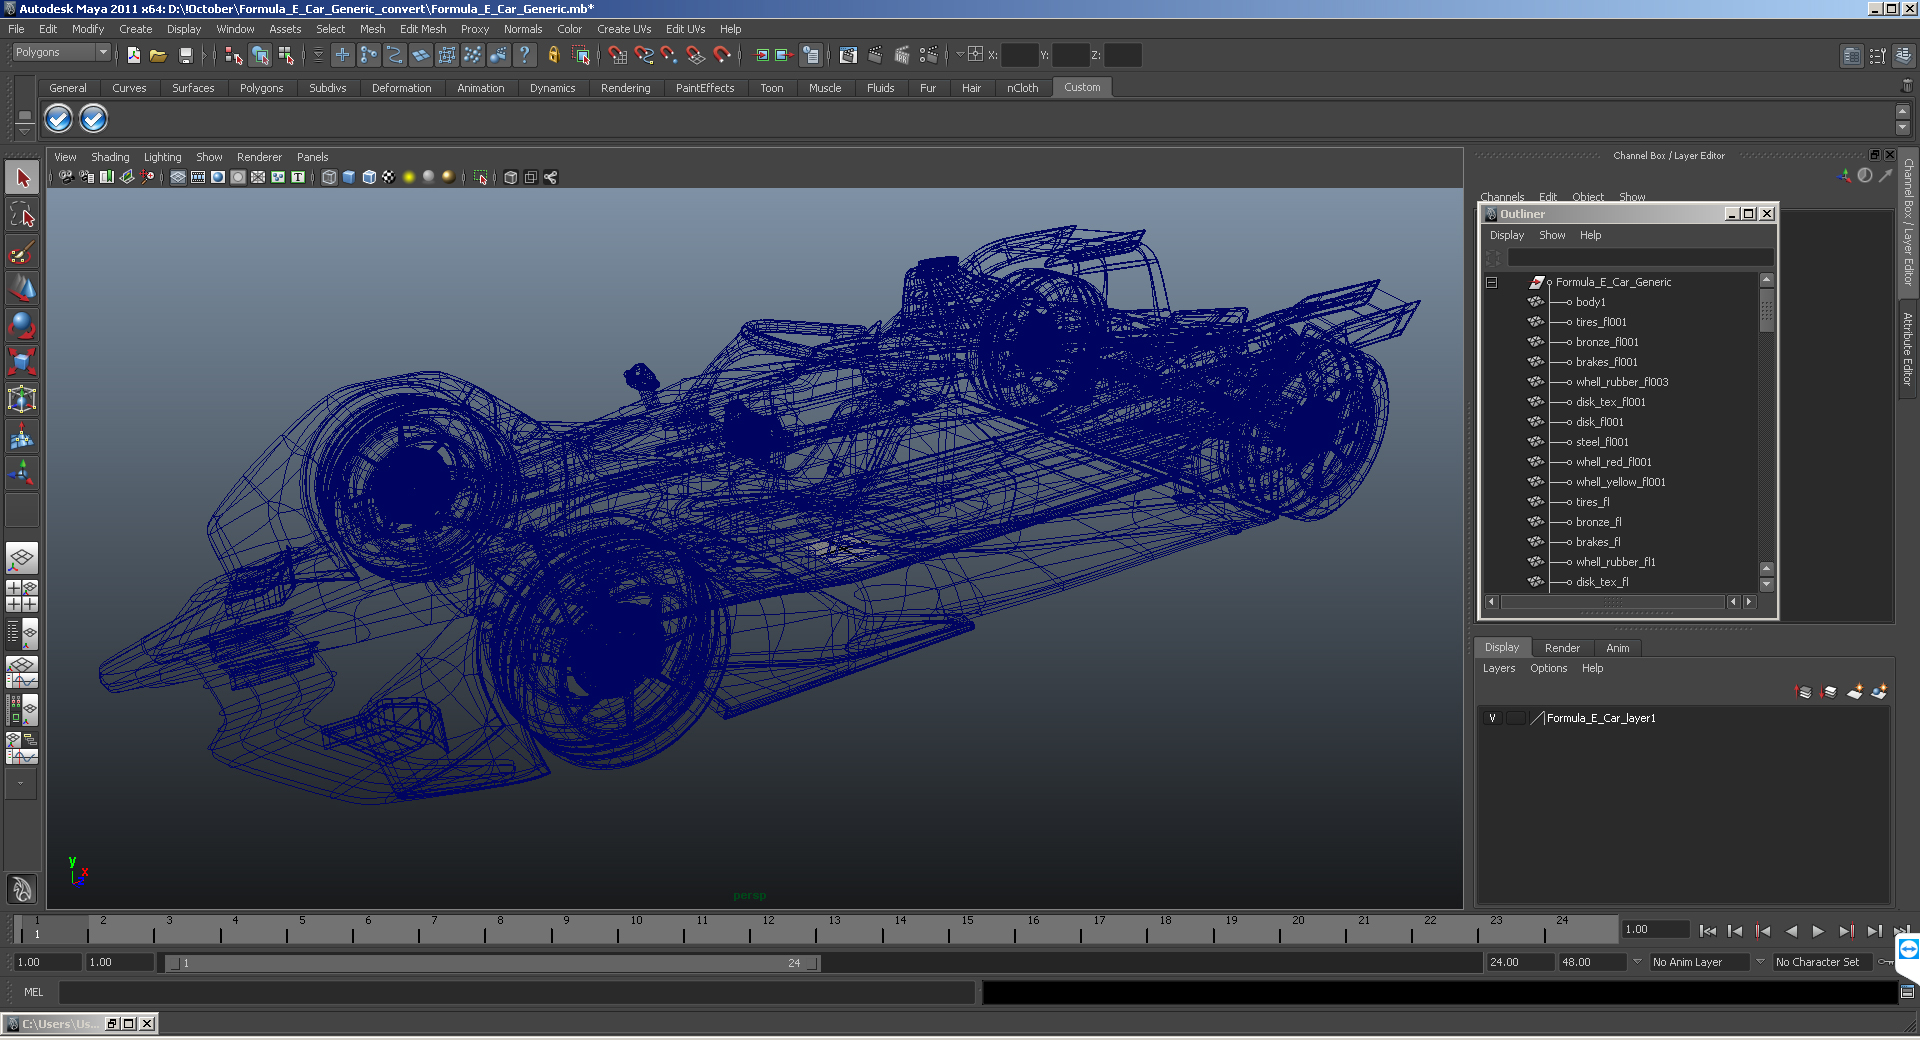The width and height of the screenshot is (1920, 1040).
Task: Save the scene with the disk icon
Action: (x=185, y=55)
